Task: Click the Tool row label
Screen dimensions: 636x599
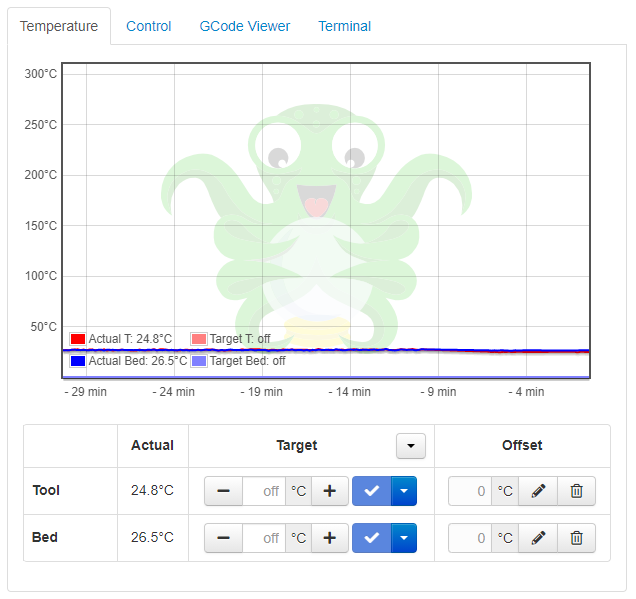Action: 46,491
